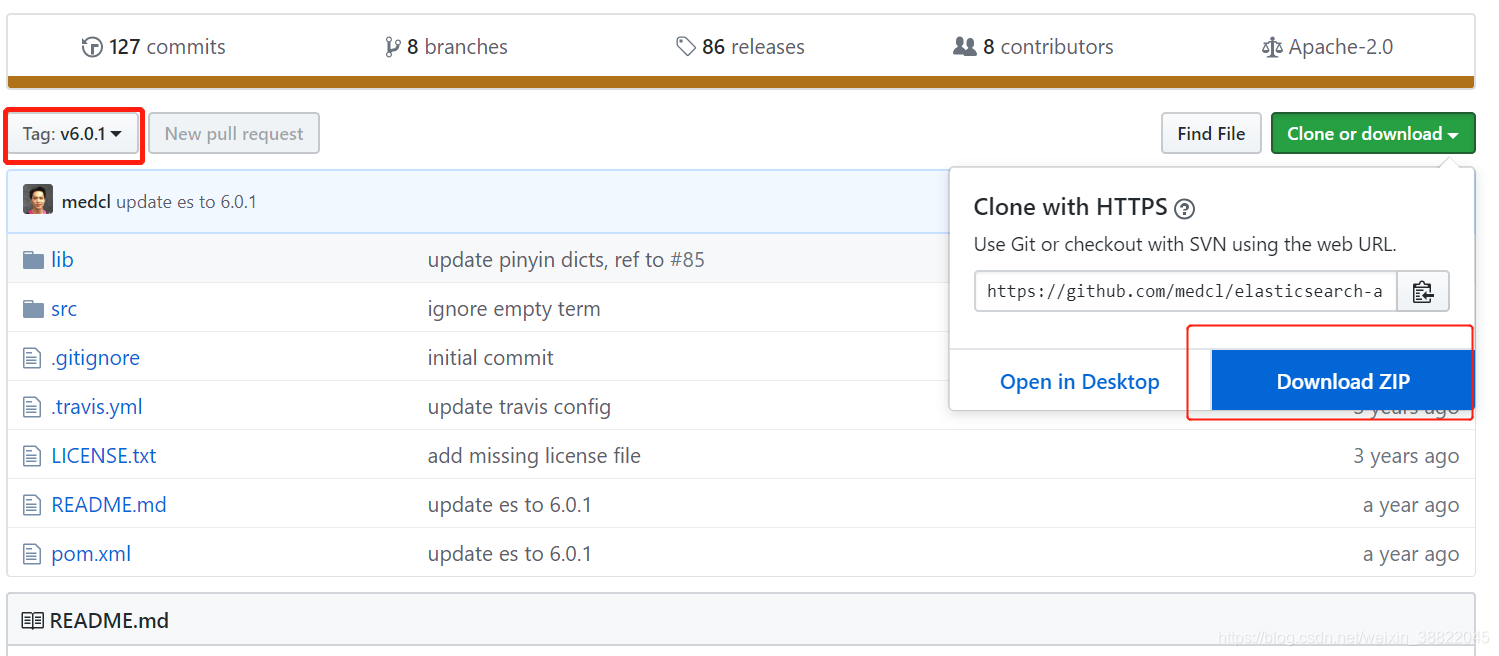Click the src folder icon
The image size is (1499, 656).
(33, 309)
